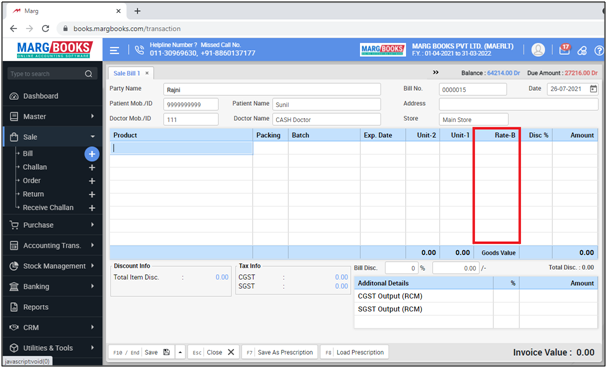This screenshot has width=608, height=368.
Task: Switch to the Sale Bill 1 tab
Action: click(126, 73)
